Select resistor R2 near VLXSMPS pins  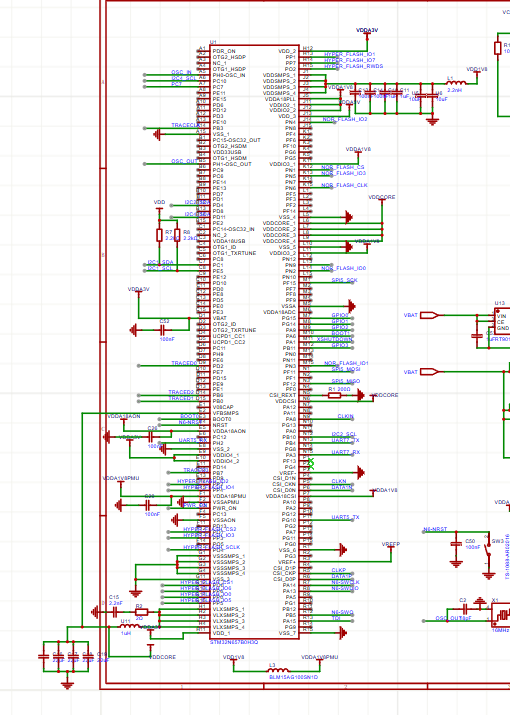click(x=141, y=612)
